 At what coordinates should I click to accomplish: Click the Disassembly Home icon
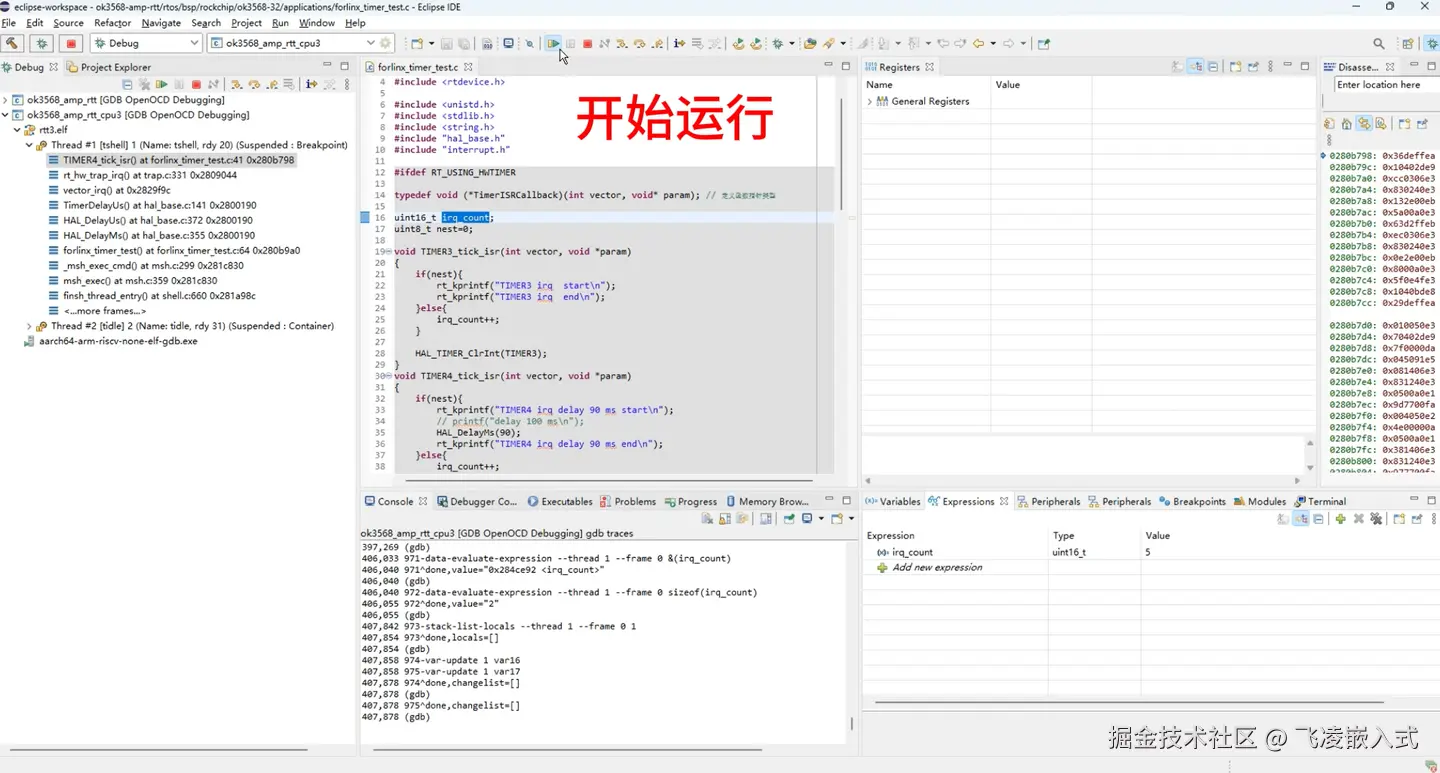click(1346, 124)
